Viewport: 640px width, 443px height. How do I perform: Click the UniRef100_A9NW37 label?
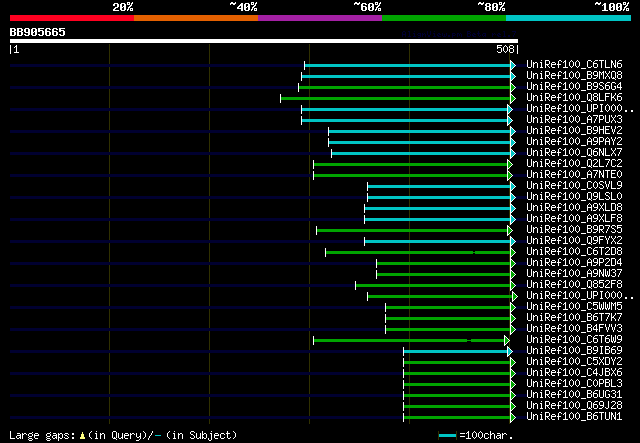tap(574, 274)
